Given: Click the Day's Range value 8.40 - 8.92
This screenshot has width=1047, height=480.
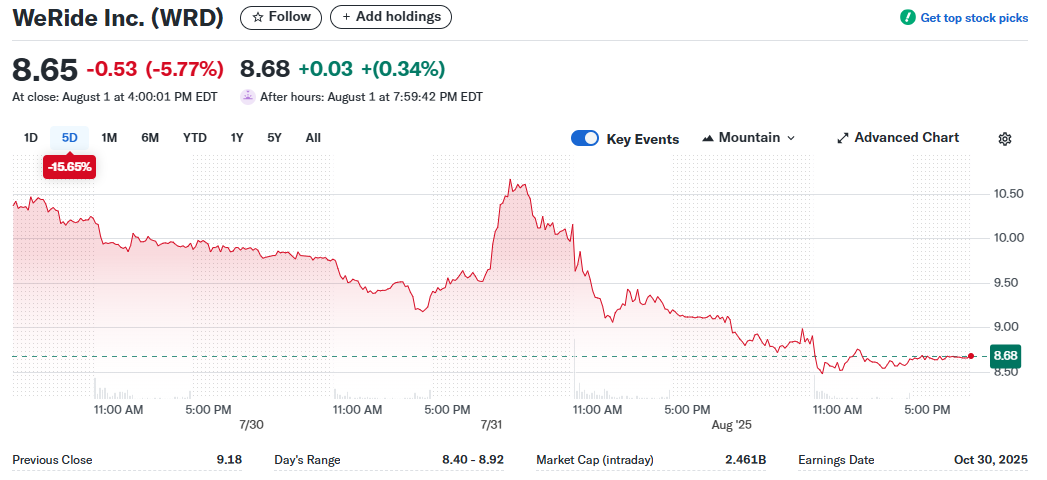Looking at the screenshot, I should [473, 460].
